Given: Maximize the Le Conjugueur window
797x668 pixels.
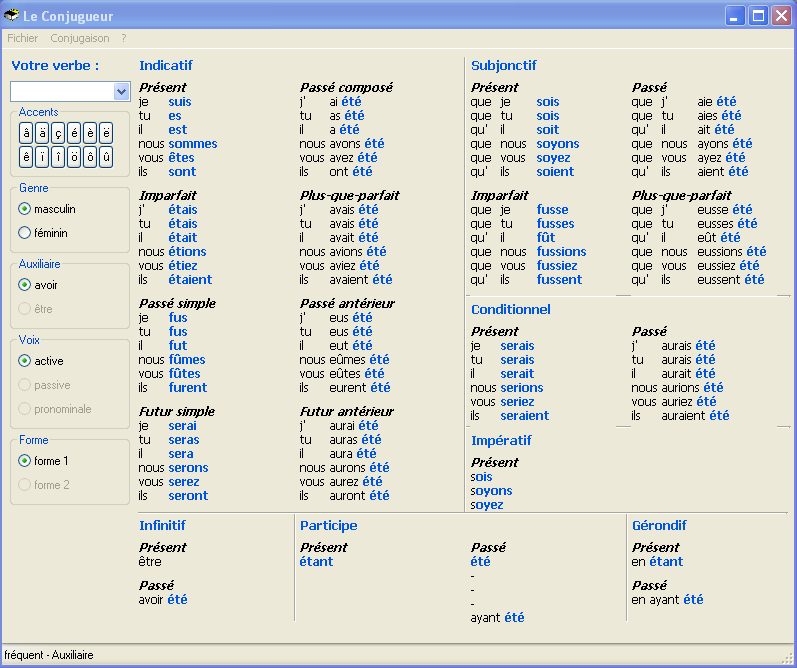Looking at the screenshot, I should click(x=758, y=15).
